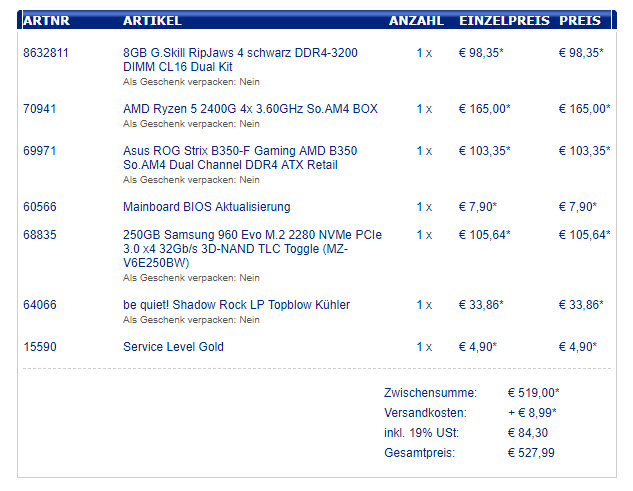
Task: Click the ARTIKEL column header
Action: (x=152, y=21)
